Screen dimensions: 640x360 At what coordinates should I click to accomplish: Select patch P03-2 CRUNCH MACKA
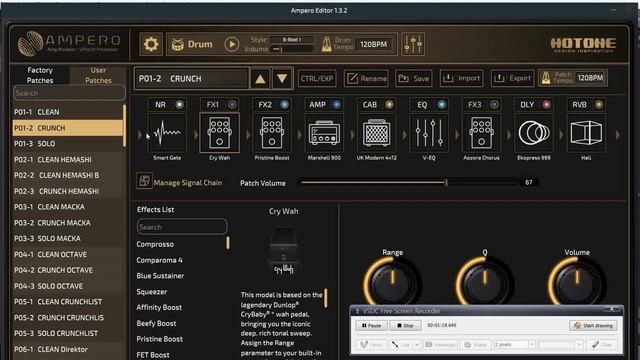coord(68,223)
